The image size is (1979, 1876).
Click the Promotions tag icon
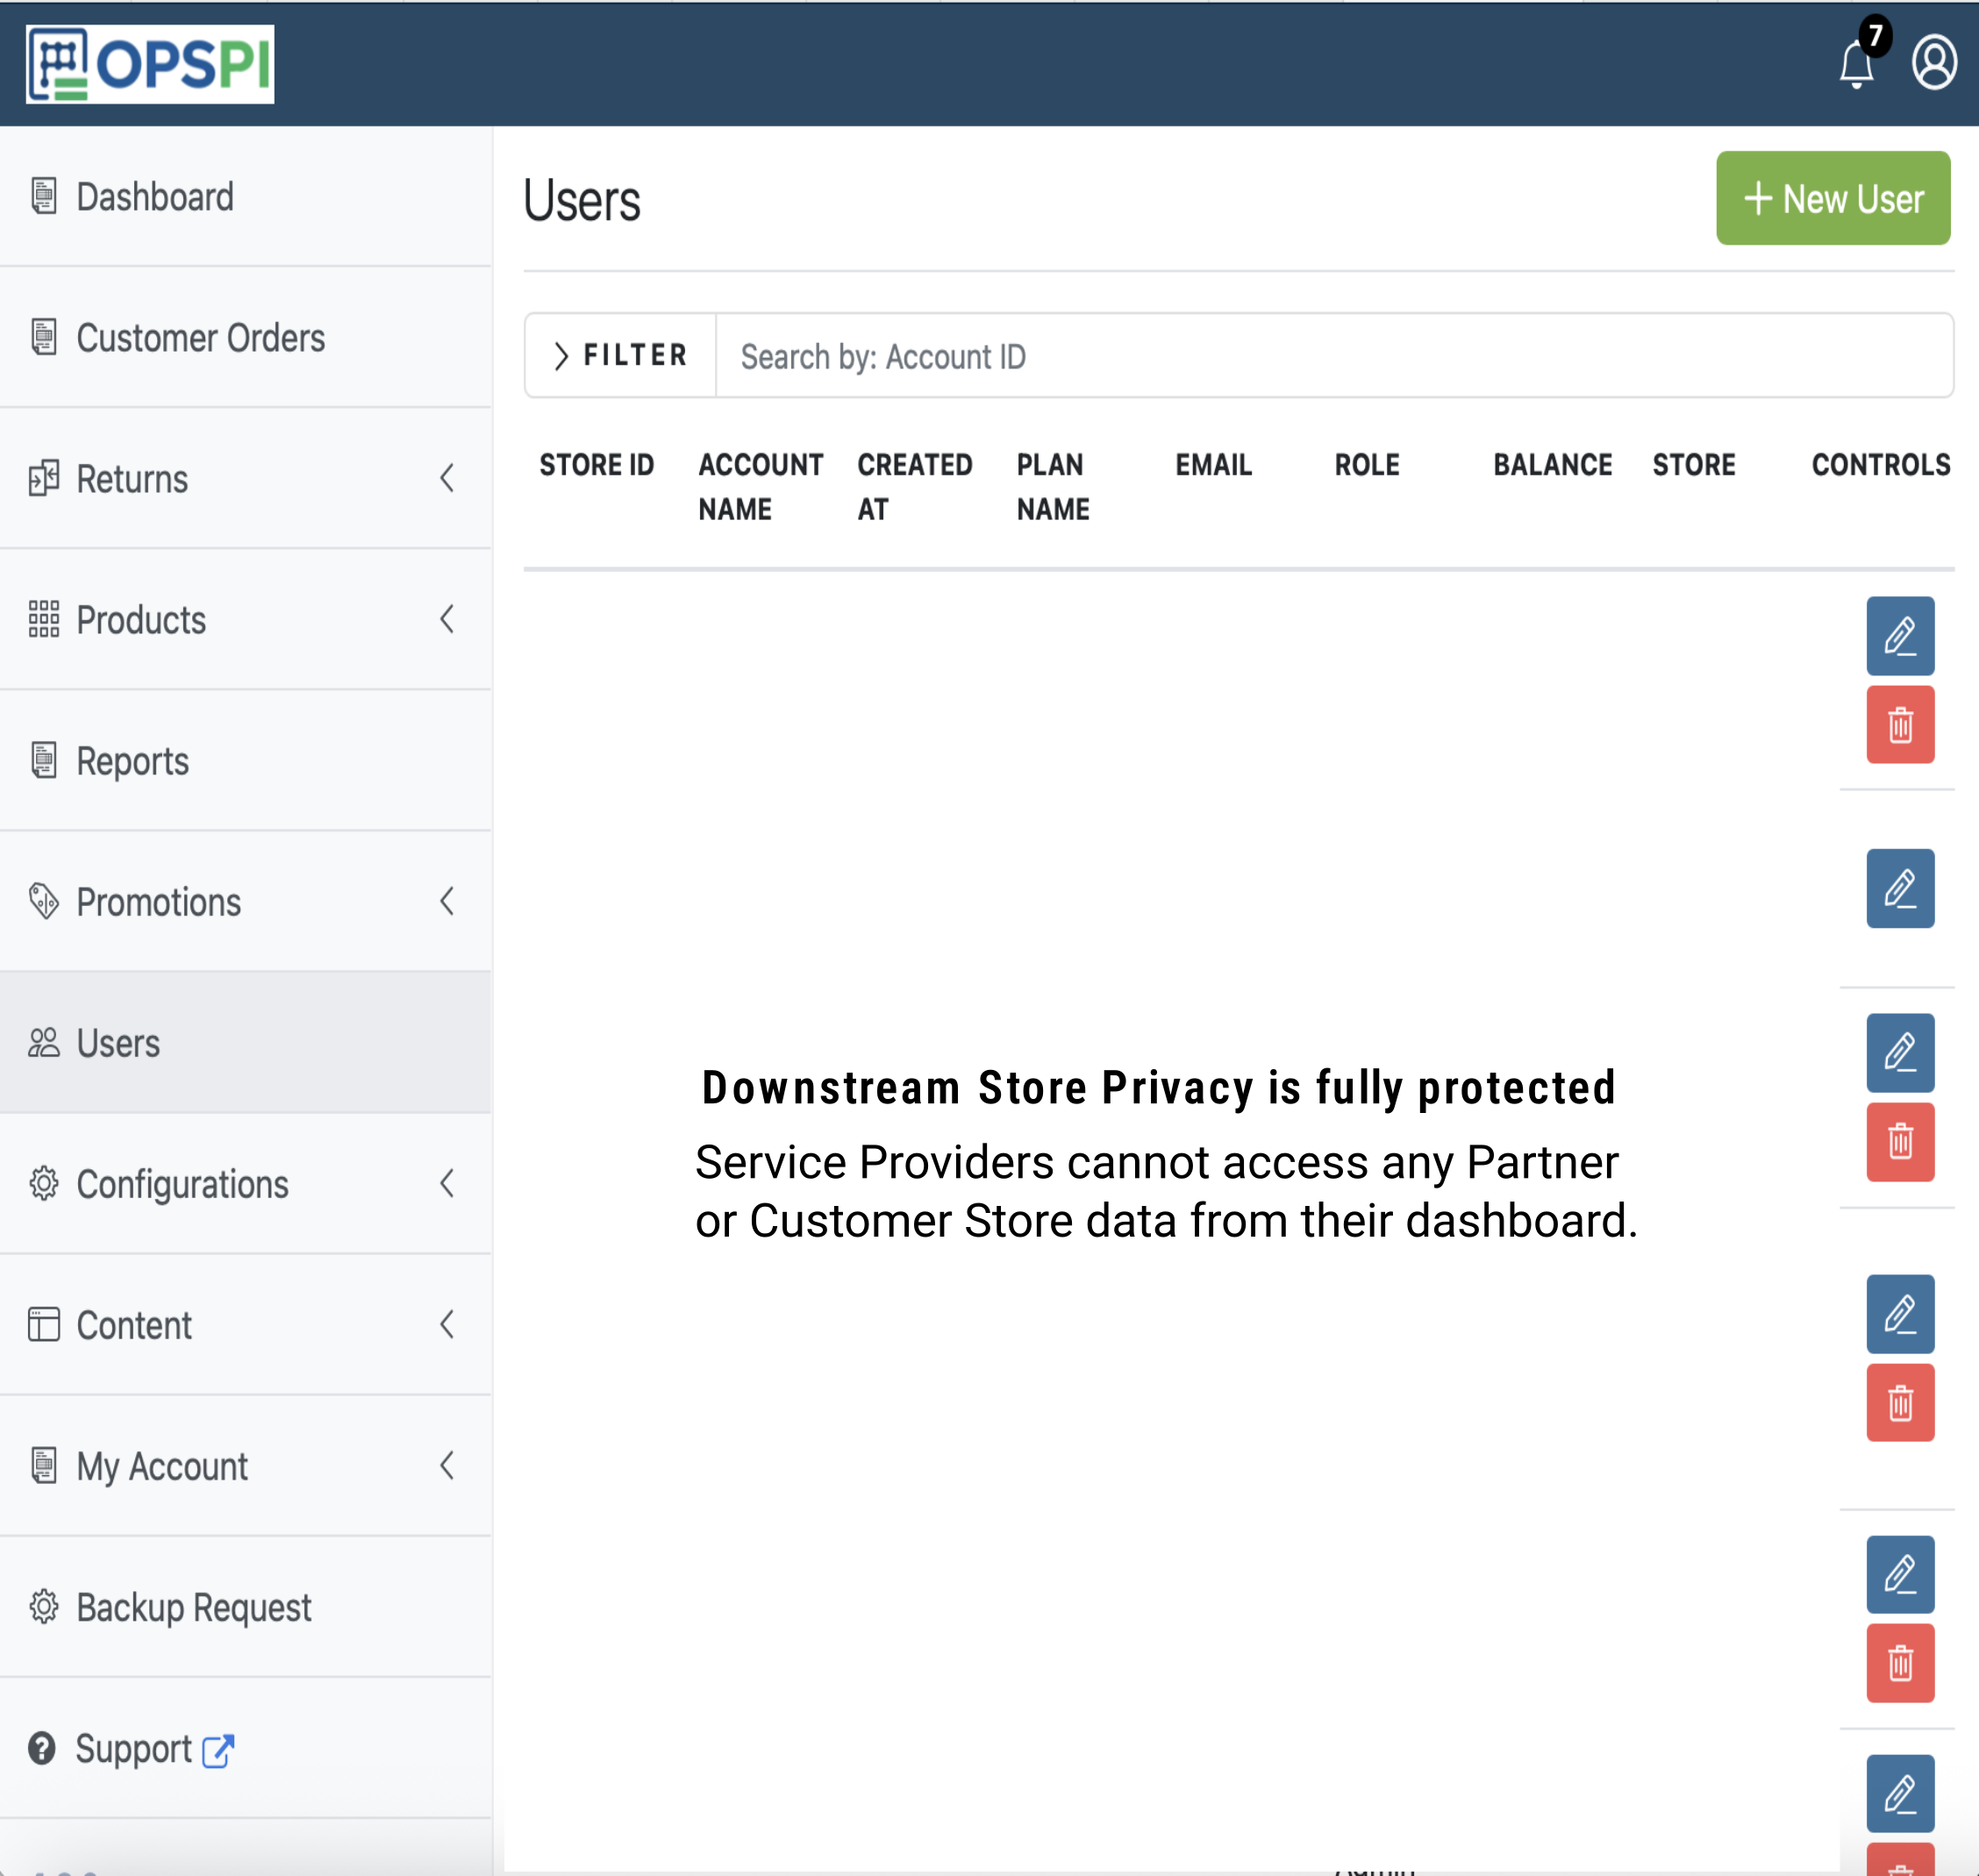[44, 902]
